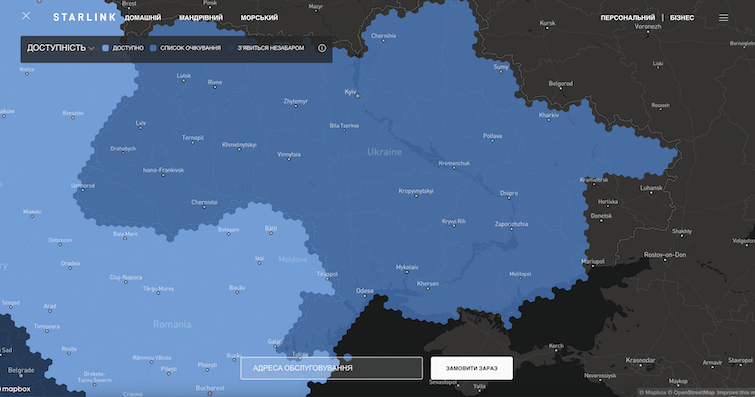Click the АДРЕСА ОБСЛУГОВУВАННЯ input field
This screenshot has height=397, width=755.
click(x=332, y=368)
